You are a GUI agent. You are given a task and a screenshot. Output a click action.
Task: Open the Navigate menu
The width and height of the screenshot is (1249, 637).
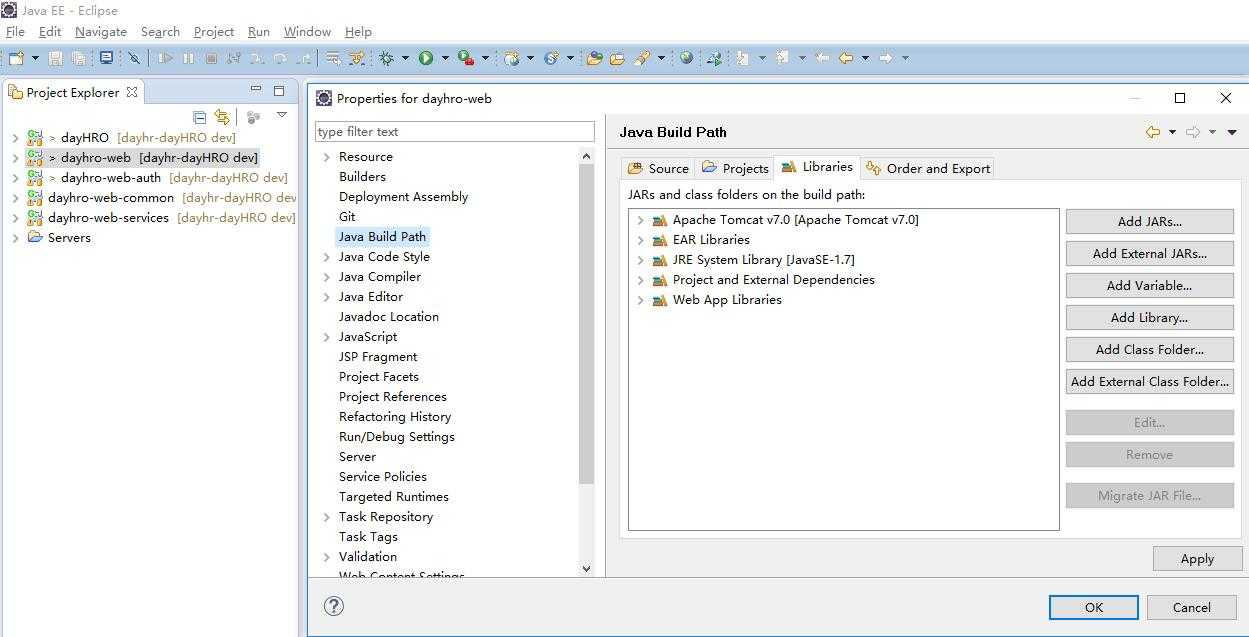(100, 32)
